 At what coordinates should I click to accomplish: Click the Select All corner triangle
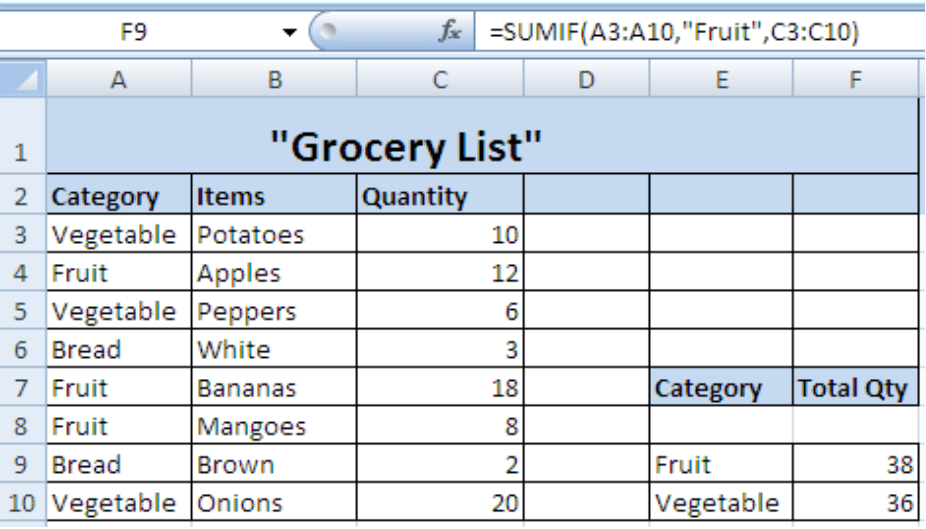tap(23, 80)
